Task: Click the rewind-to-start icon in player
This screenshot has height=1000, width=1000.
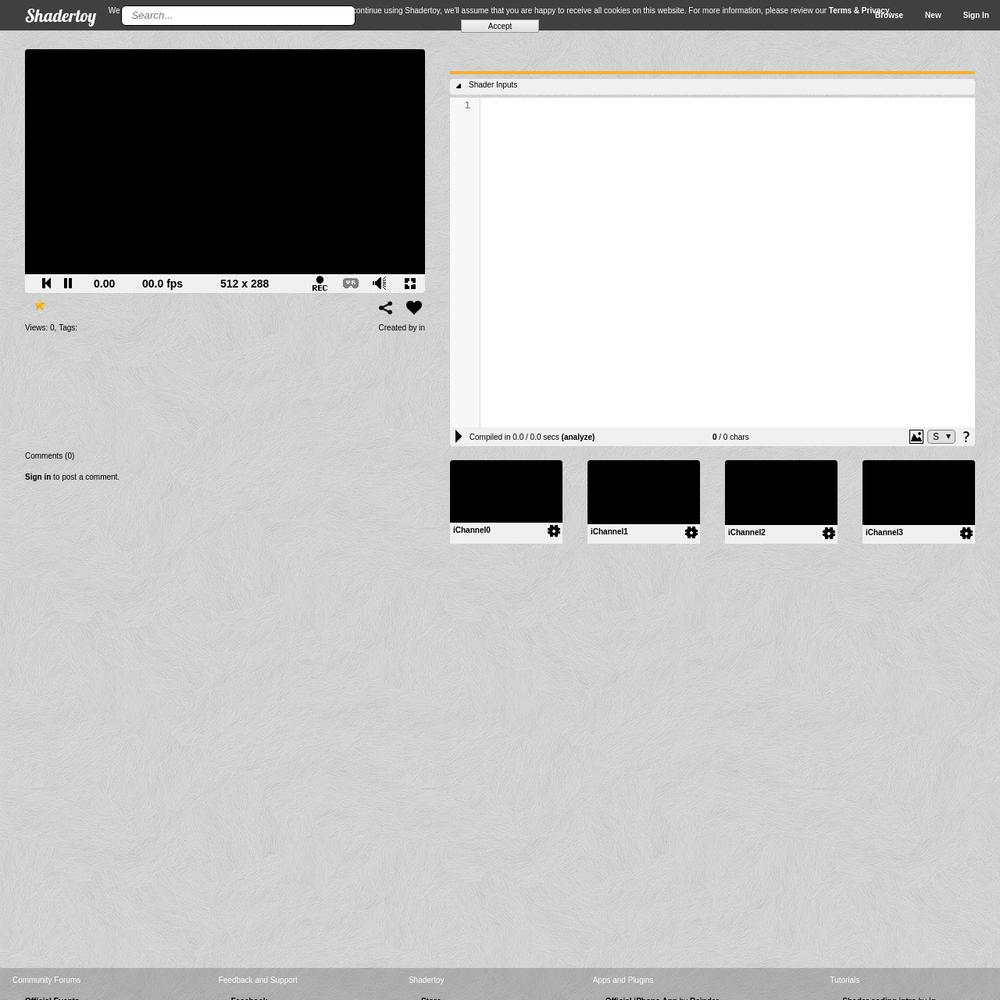Action: click(47, 283)
